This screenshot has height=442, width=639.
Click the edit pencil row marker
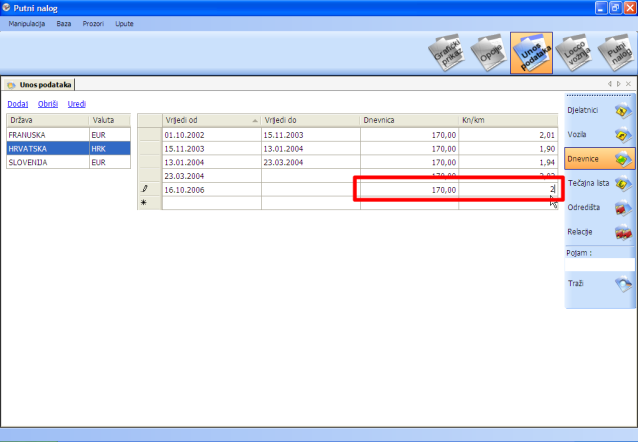[144, 189]
